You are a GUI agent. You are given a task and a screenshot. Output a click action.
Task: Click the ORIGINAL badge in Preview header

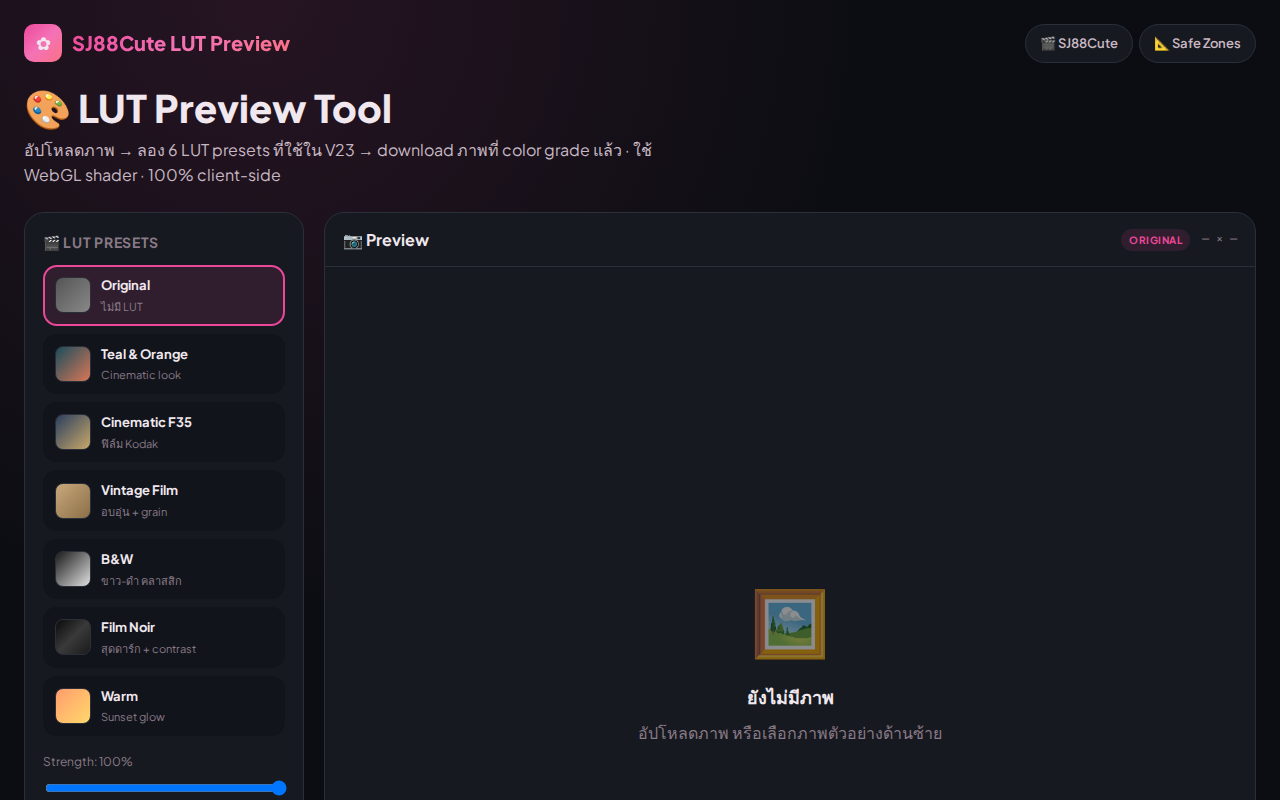point(1156,240)
